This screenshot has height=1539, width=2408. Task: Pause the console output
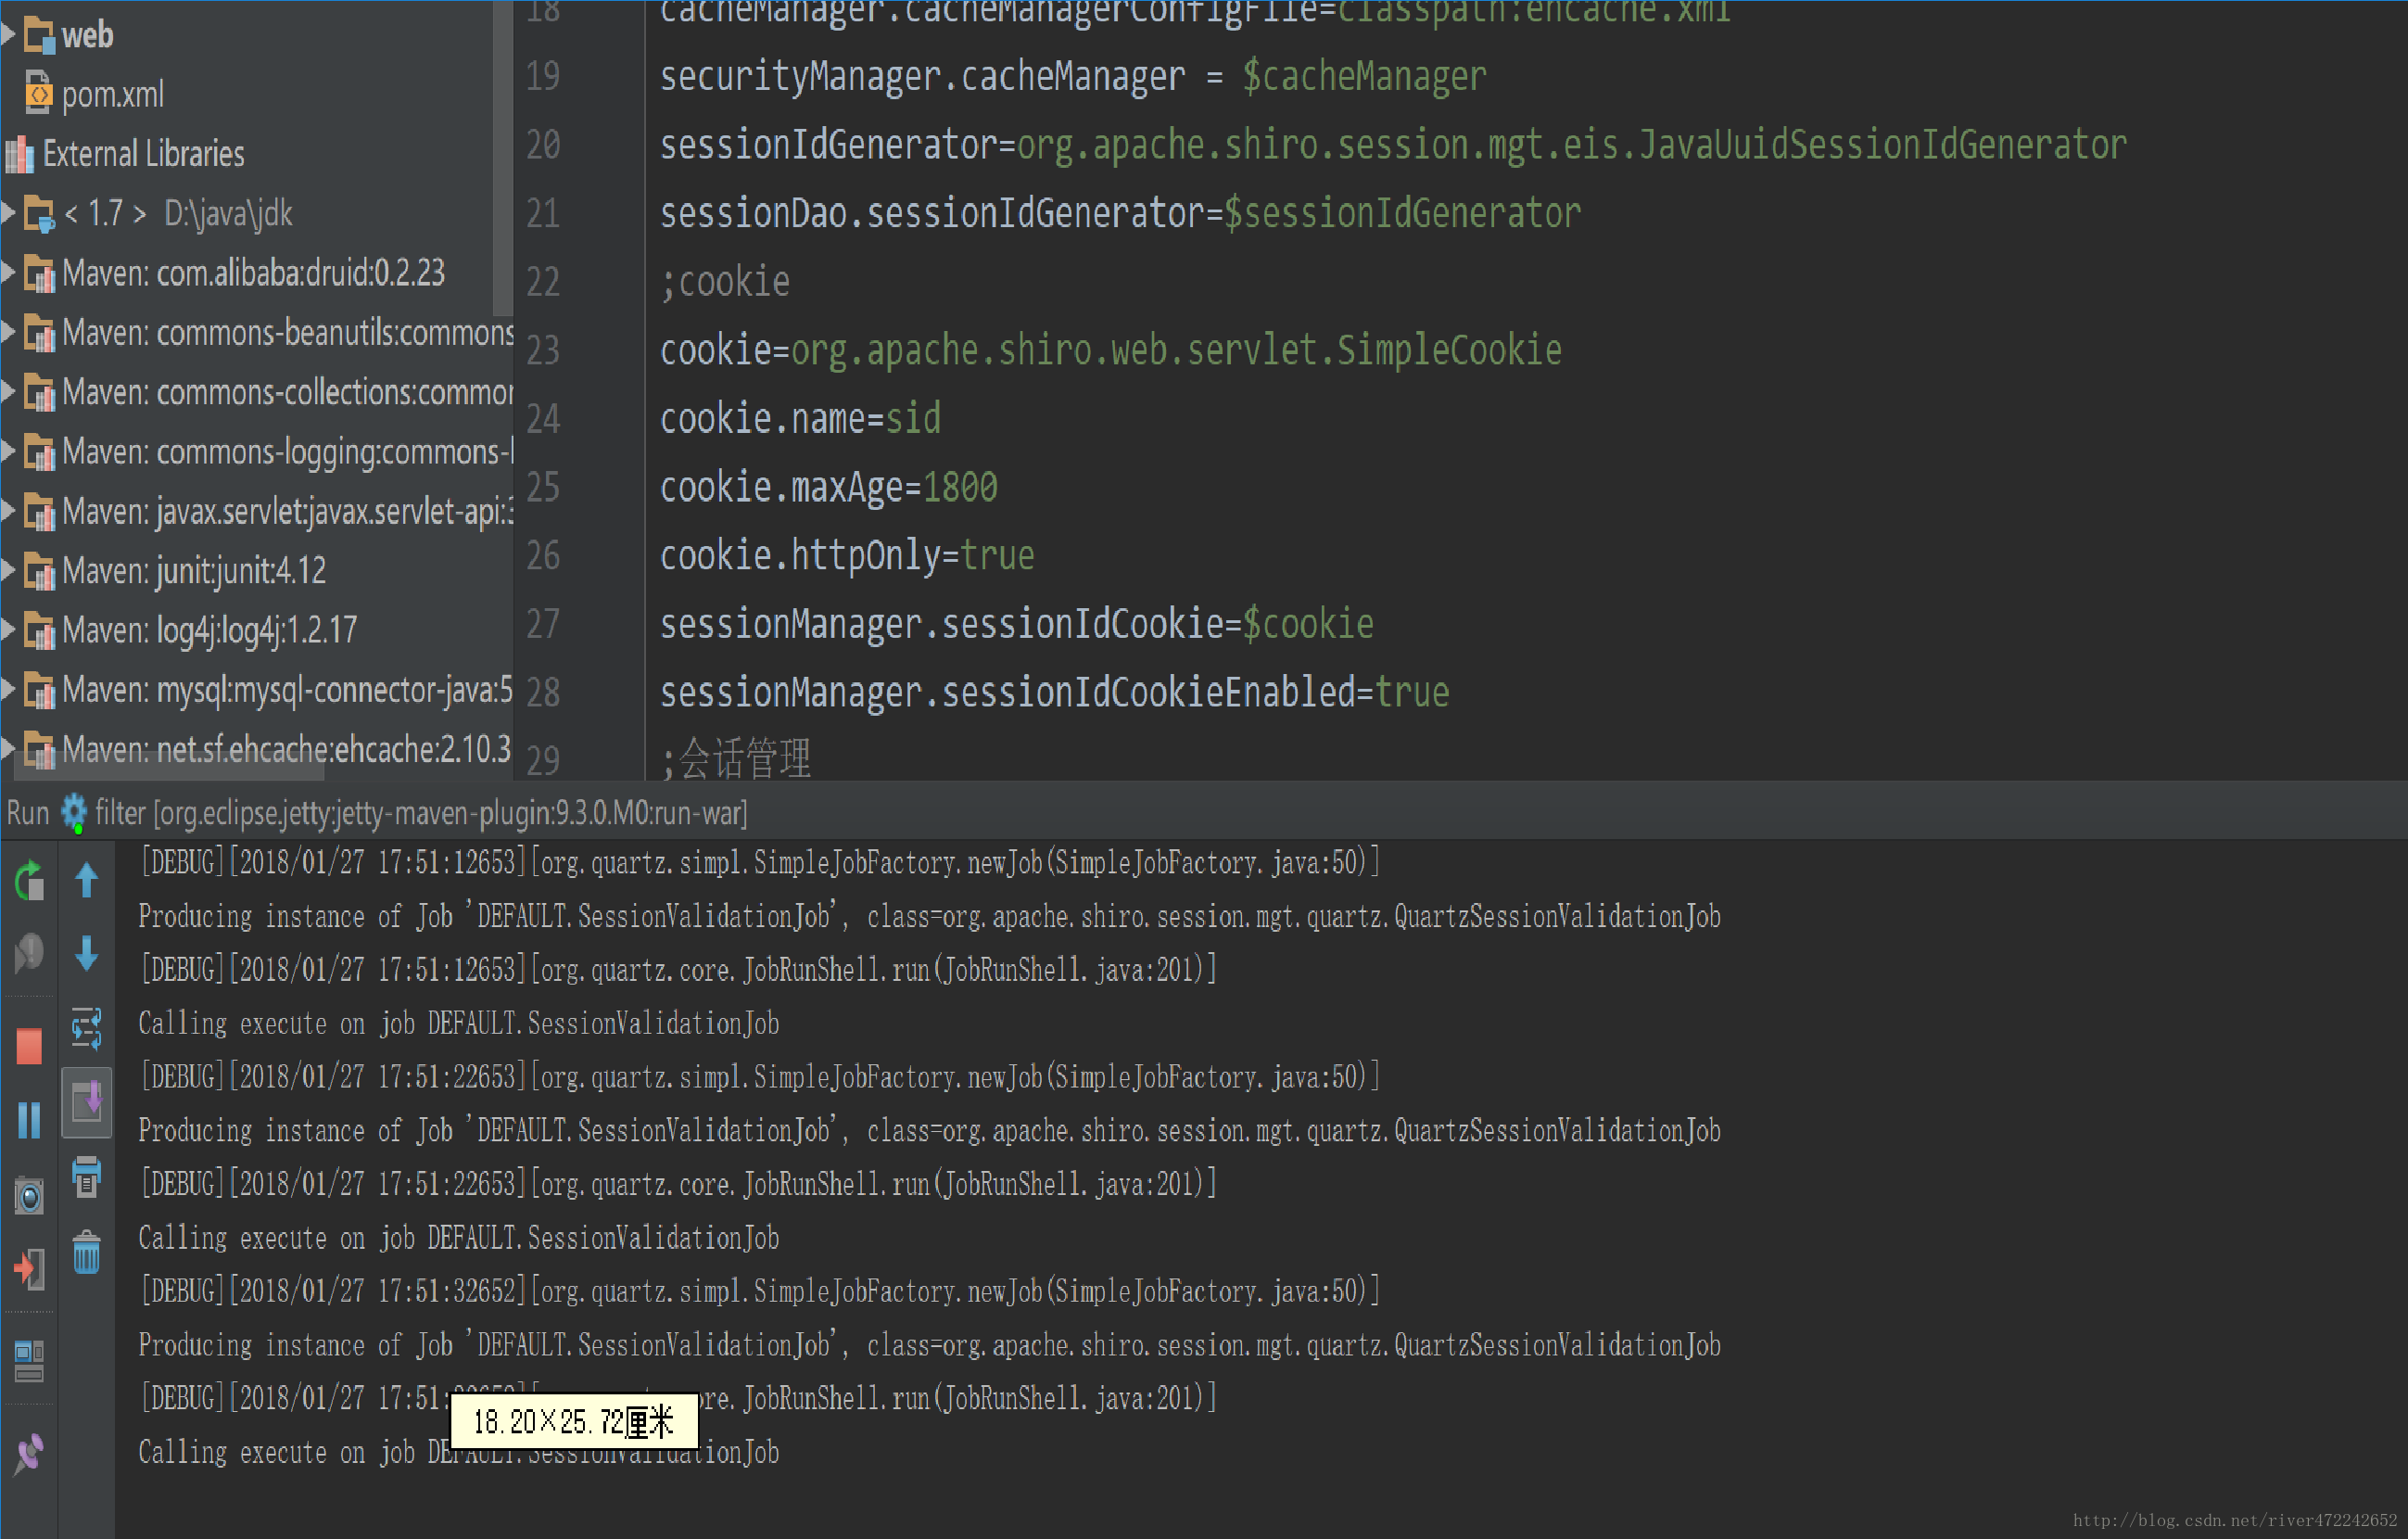pos(30,1119)
